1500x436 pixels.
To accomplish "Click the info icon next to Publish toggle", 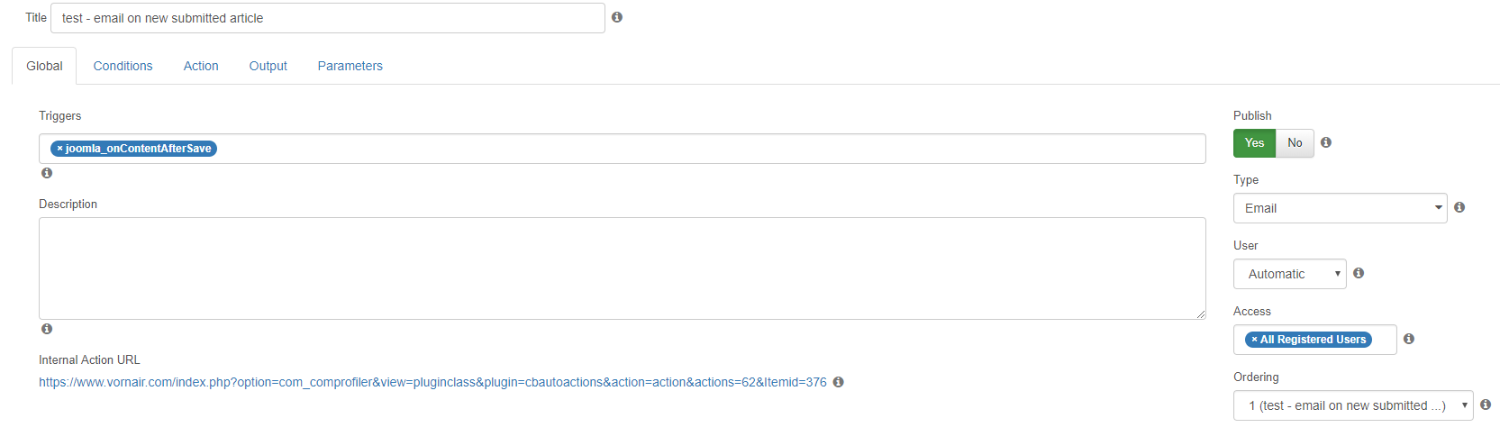I will coord(1326,143).
